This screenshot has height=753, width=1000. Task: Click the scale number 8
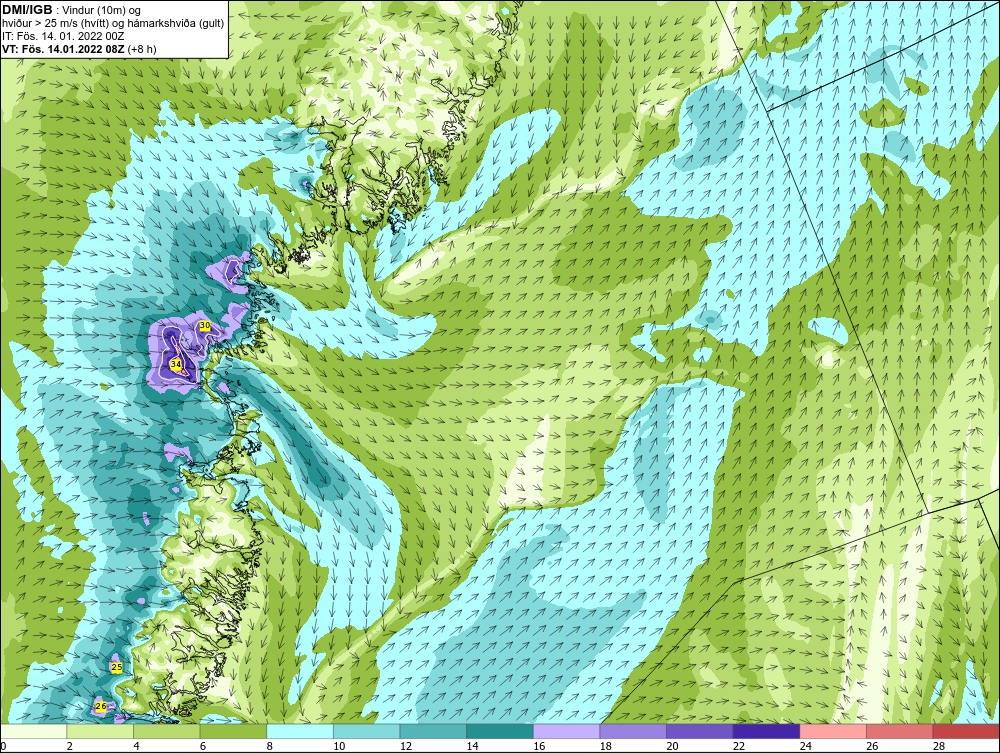[268, 746]
